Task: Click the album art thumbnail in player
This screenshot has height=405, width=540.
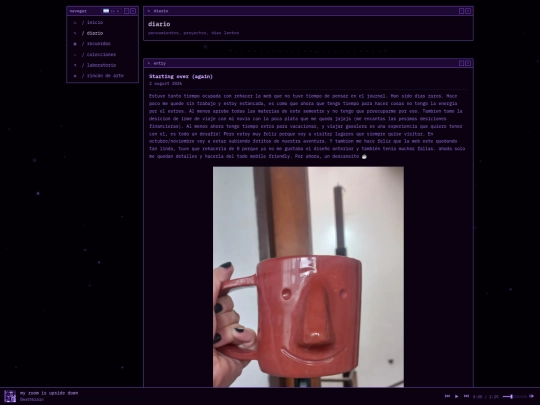Action: [x=10, y=396]
